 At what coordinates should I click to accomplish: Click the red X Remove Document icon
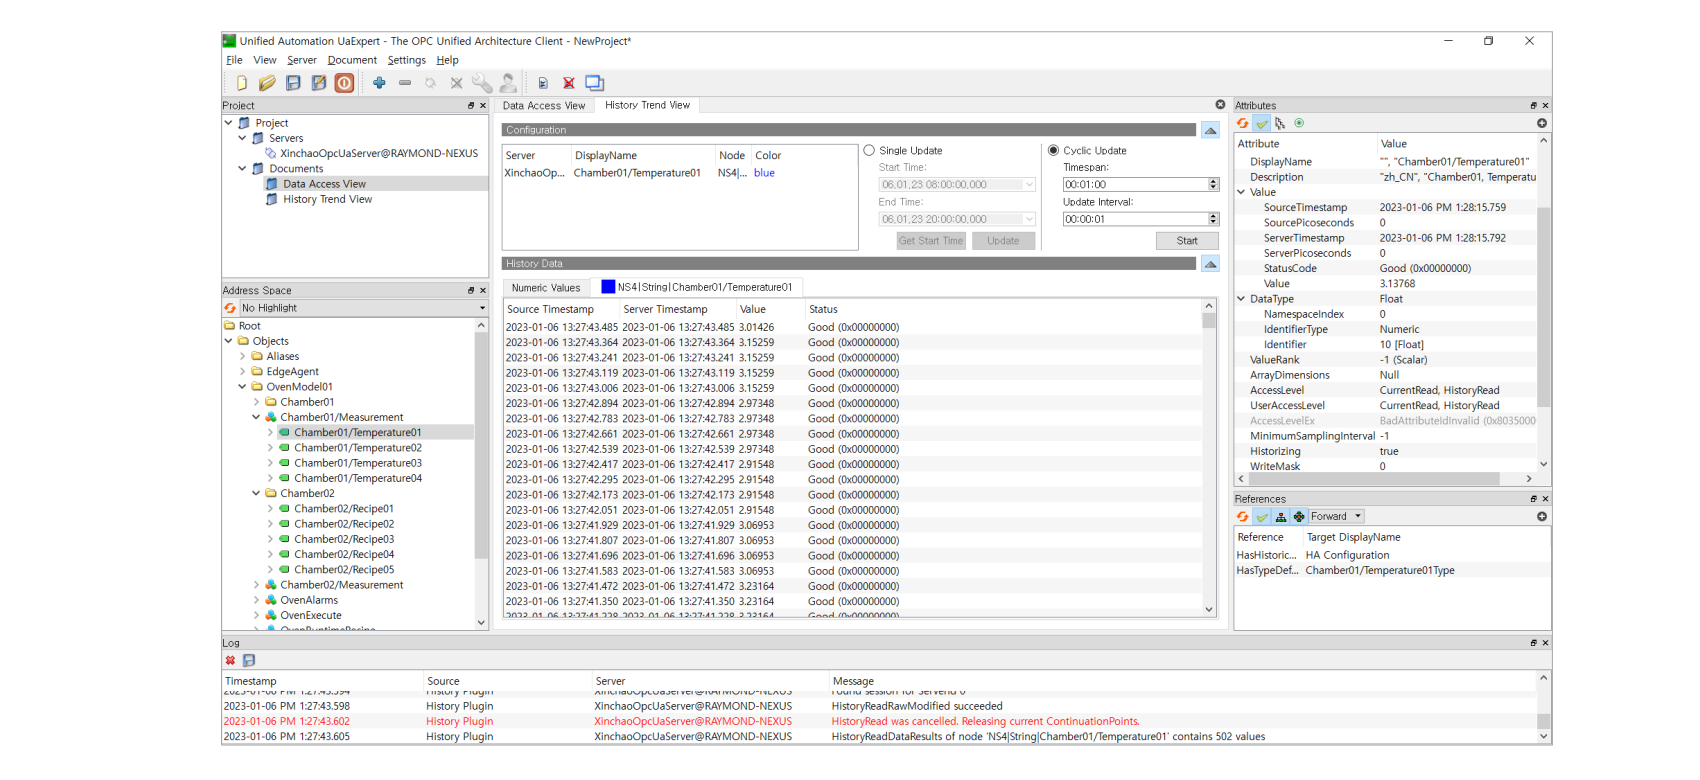point(568,83)
